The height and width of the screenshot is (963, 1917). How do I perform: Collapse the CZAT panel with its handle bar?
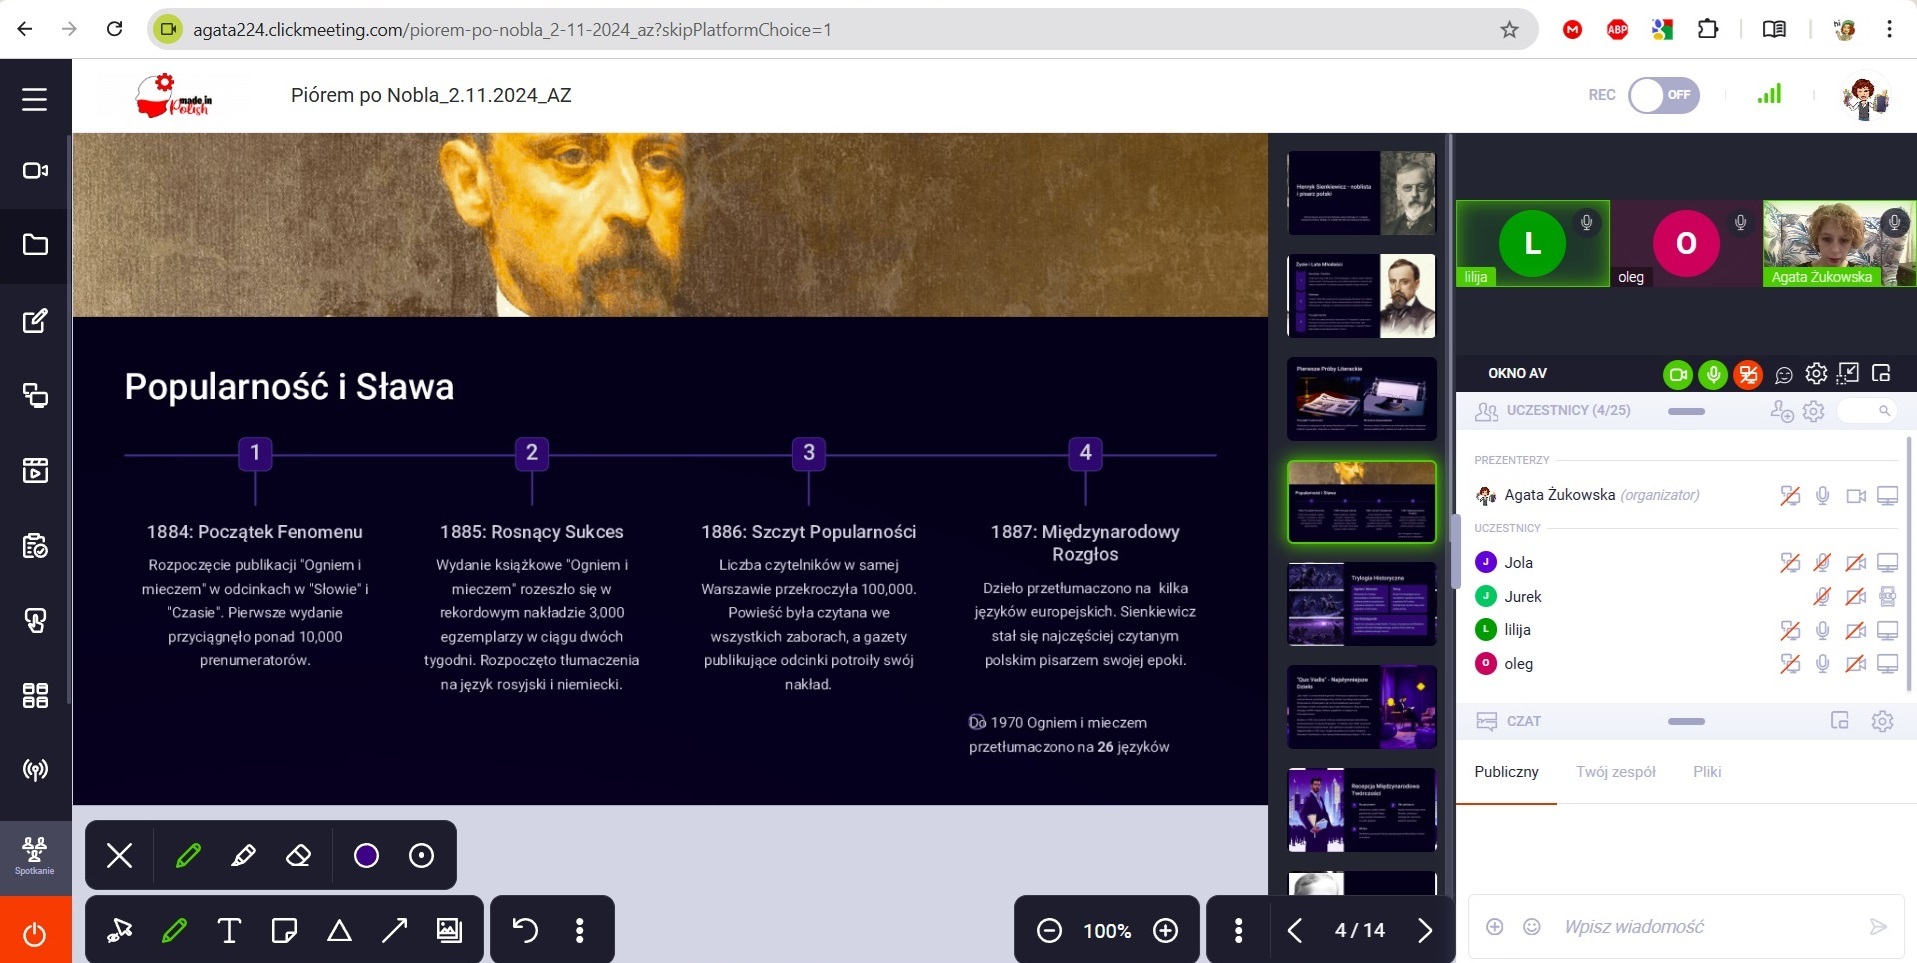click(x=1686, y=721)
